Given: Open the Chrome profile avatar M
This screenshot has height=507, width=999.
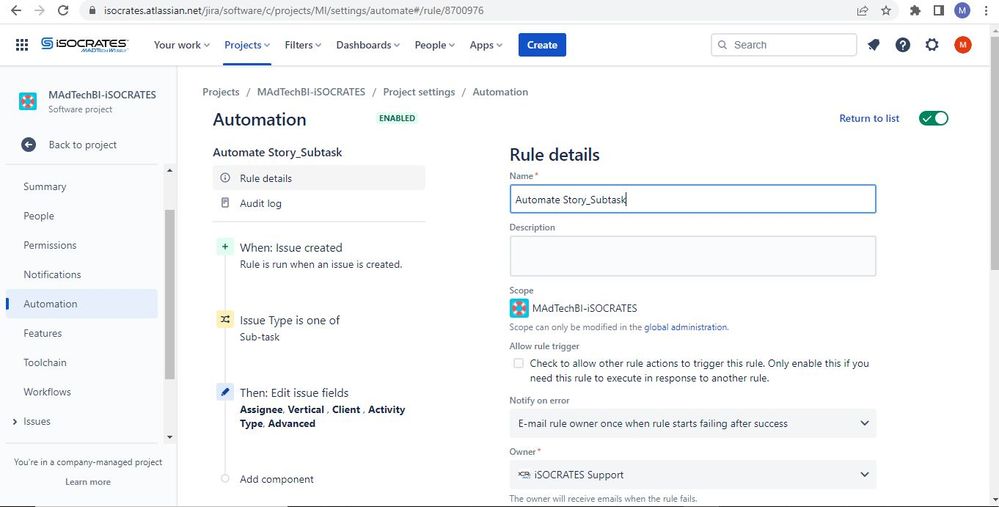Looking at the screenshot, I should pyautogui.click(x=962, y=10).
